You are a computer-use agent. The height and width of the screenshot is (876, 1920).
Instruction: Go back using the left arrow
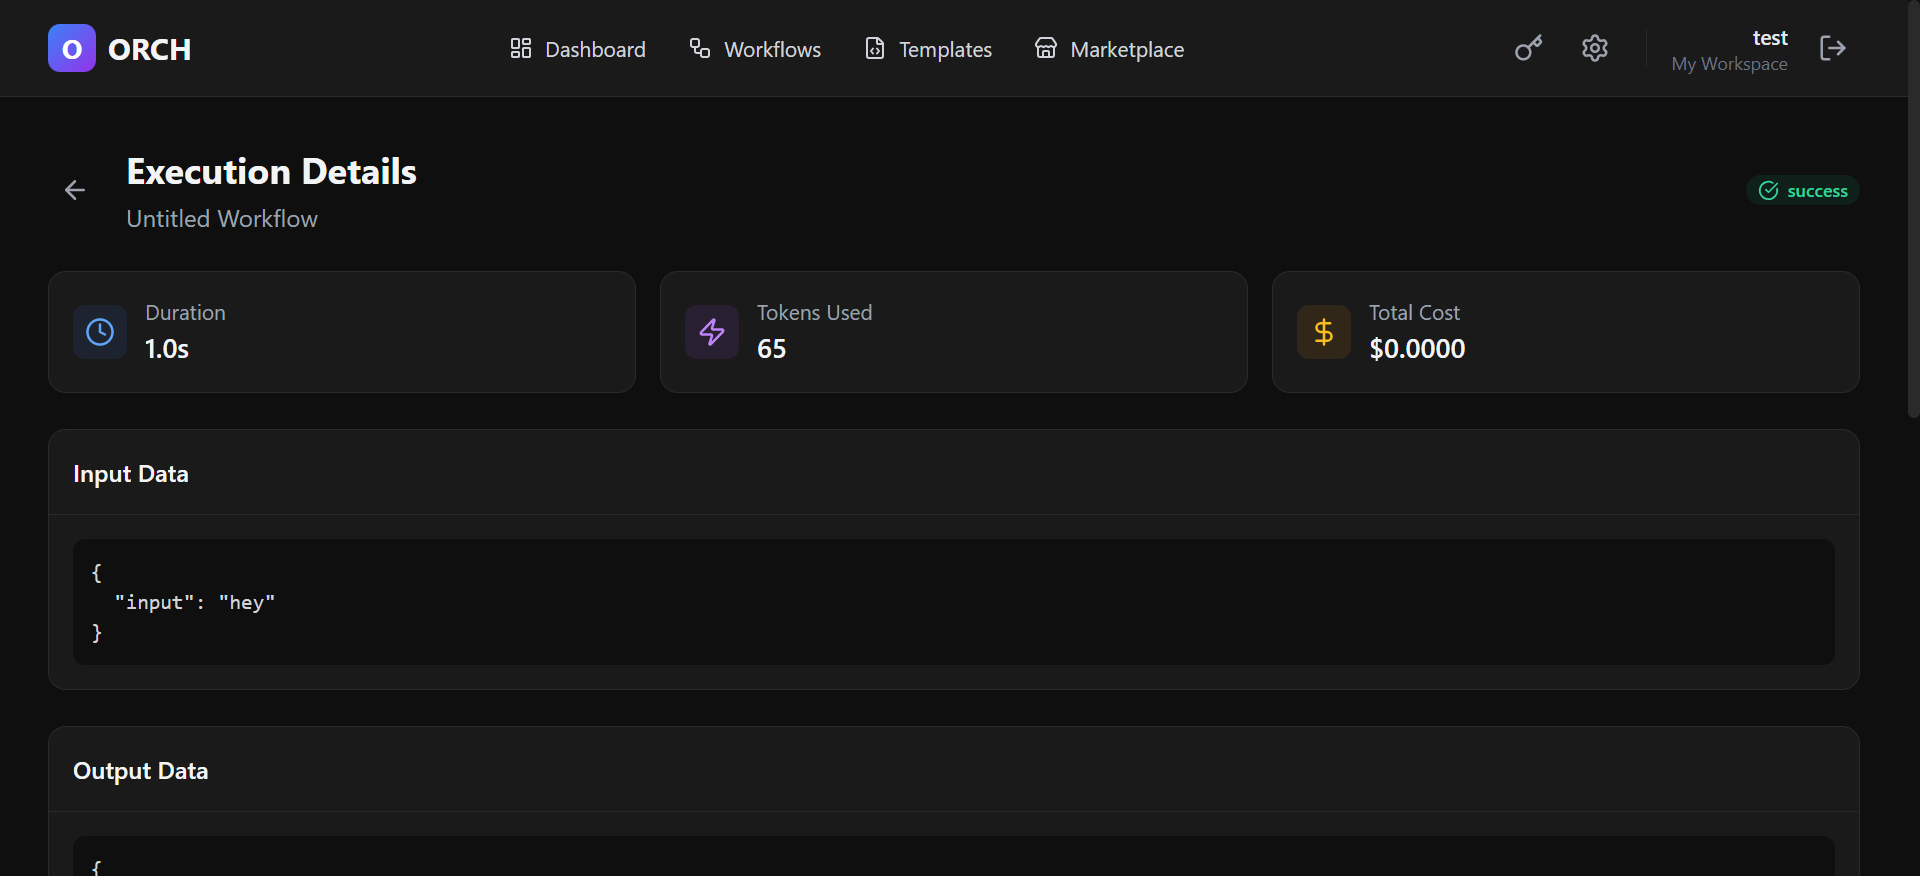[75, 190]
